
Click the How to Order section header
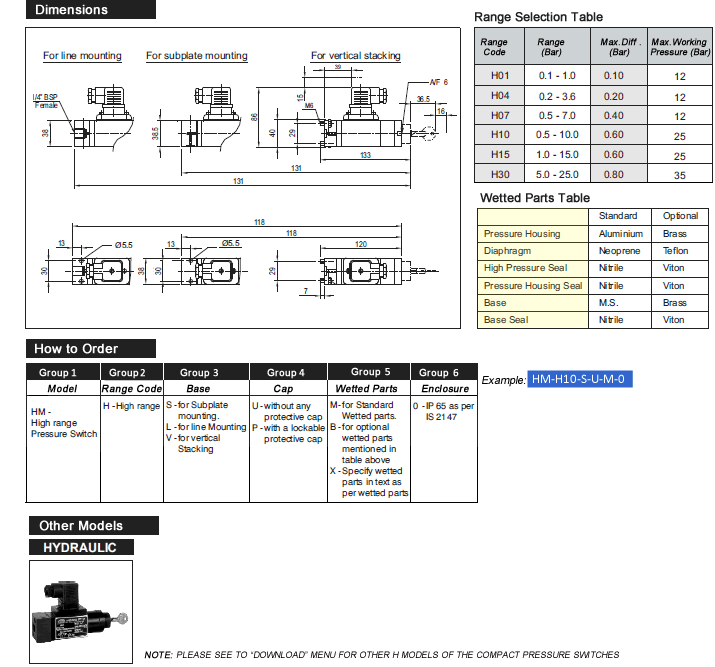[x=91, y=348]
